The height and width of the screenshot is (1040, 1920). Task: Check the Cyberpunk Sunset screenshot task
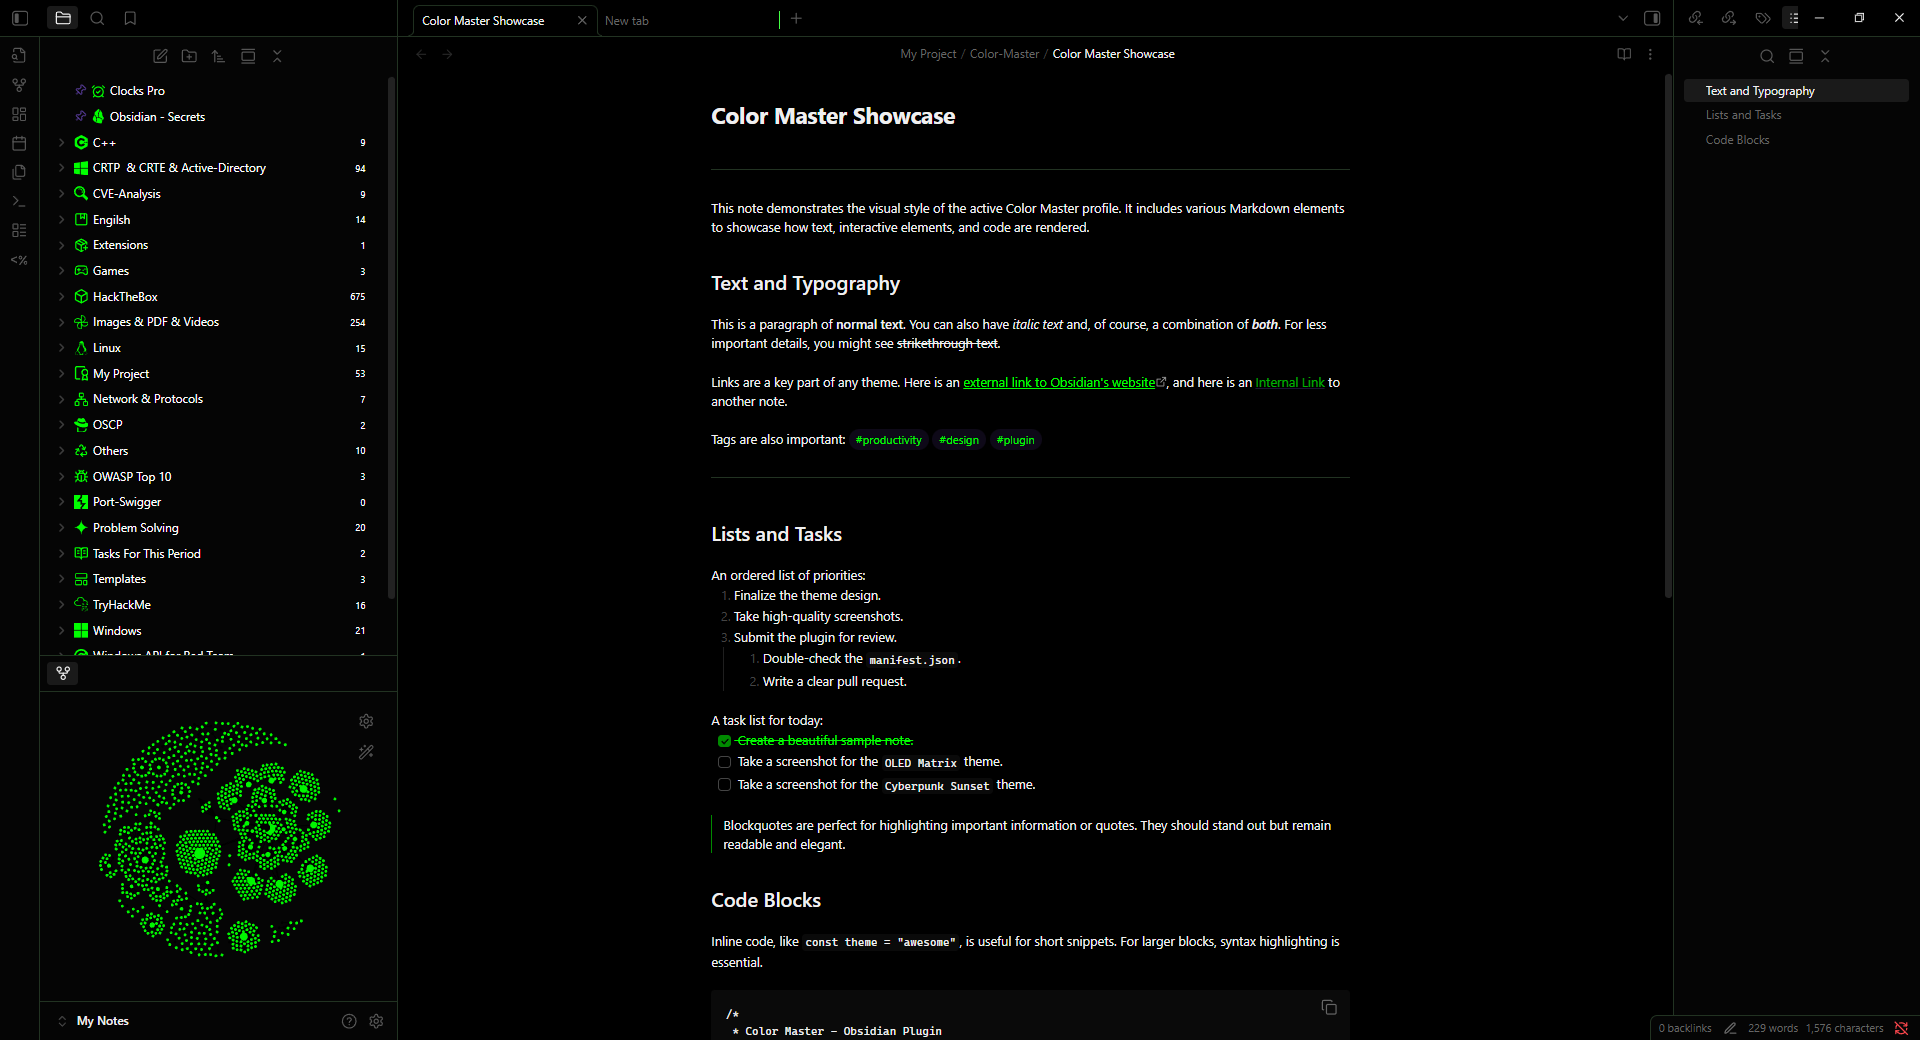tap(724, 785)
